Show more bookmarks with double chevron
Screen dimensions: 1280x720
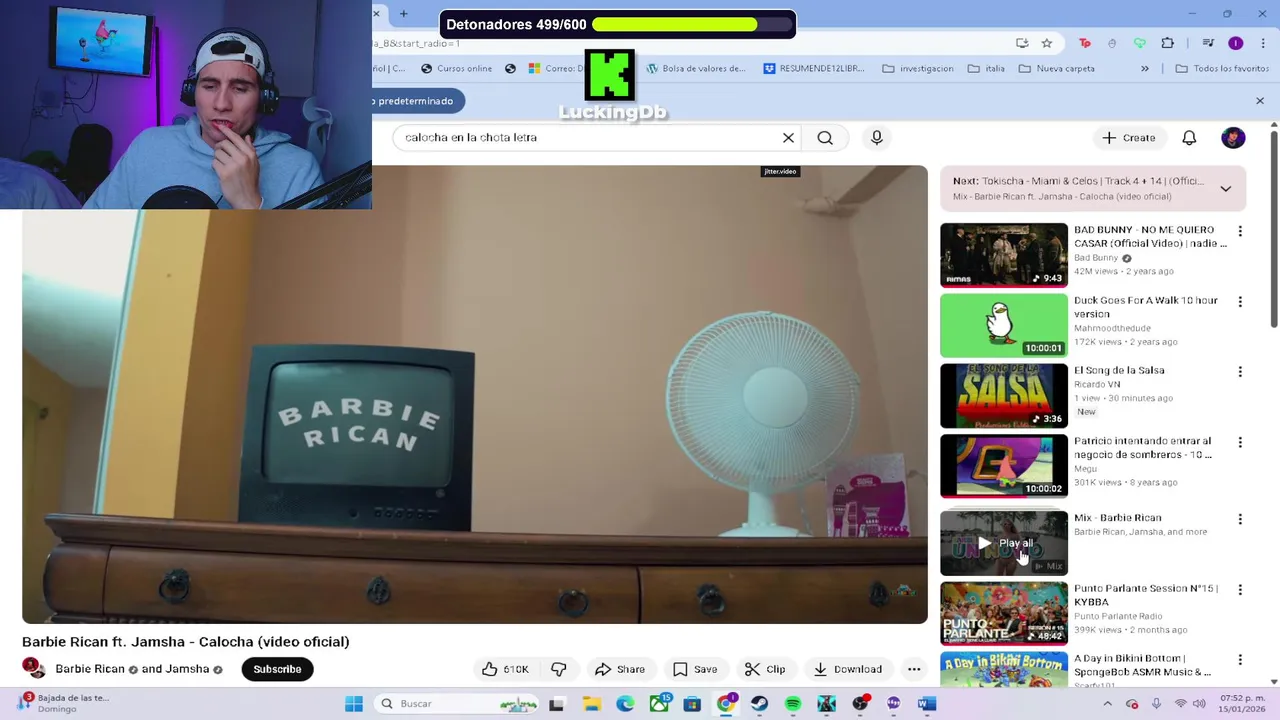[1145, 69]
